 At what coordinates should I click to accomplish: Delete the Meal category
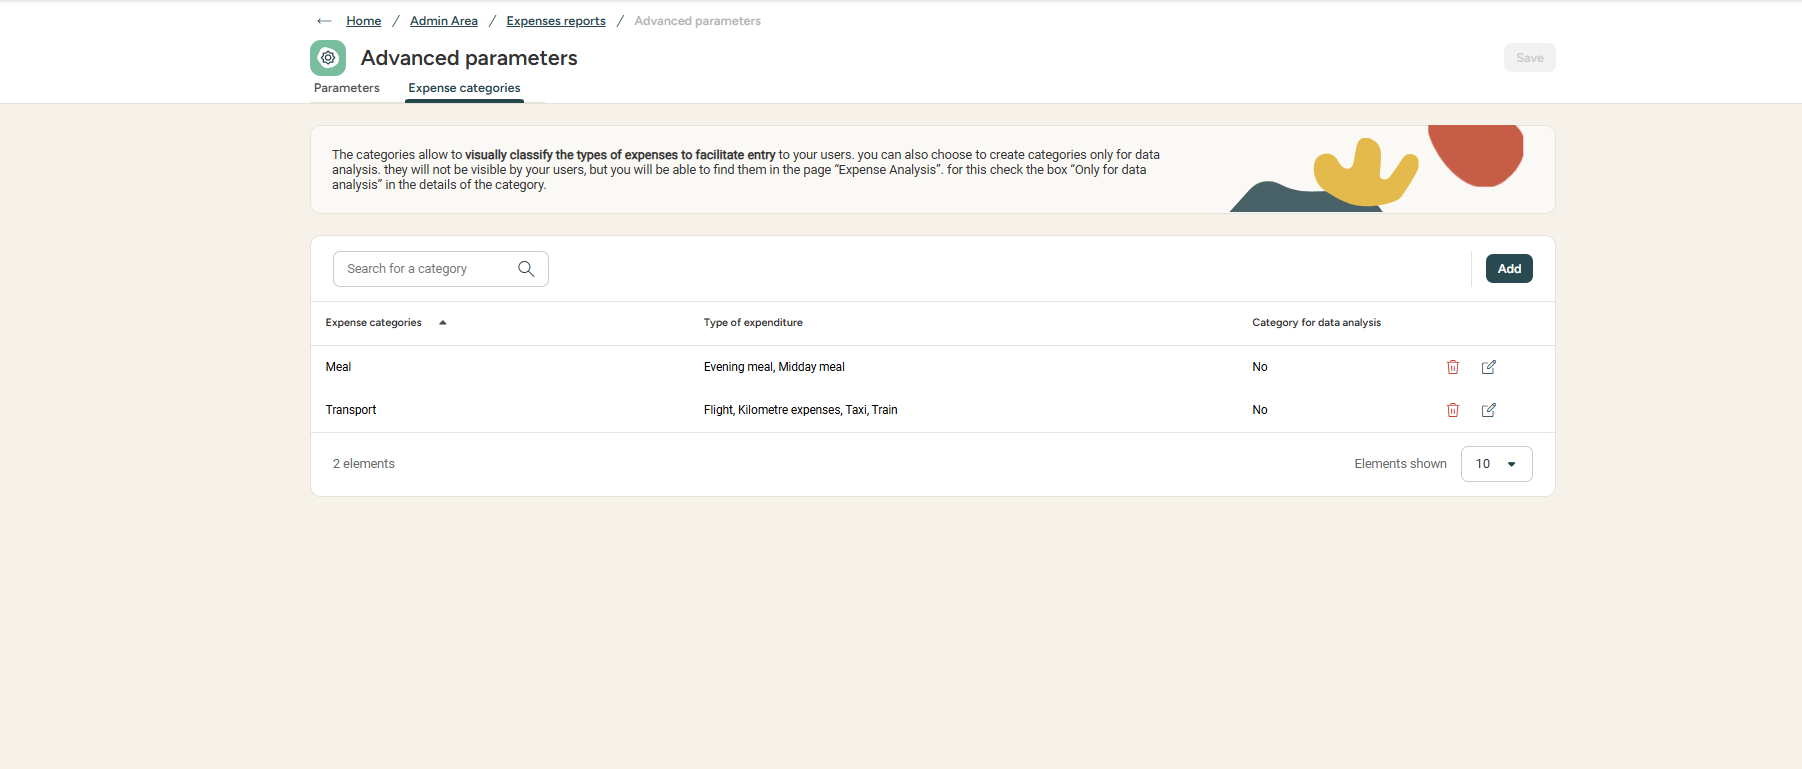(1452, 367)
